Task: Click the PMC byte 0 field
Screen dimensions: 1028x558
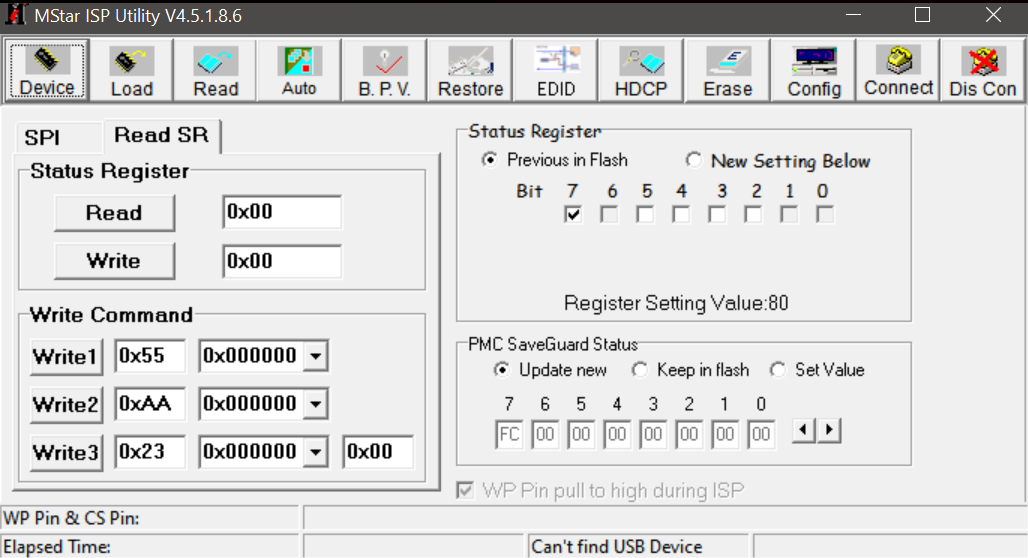Action: (761, 434)
